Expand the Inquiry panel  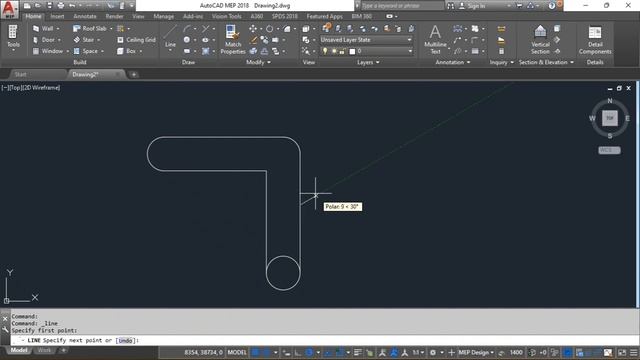click(502, 62)
